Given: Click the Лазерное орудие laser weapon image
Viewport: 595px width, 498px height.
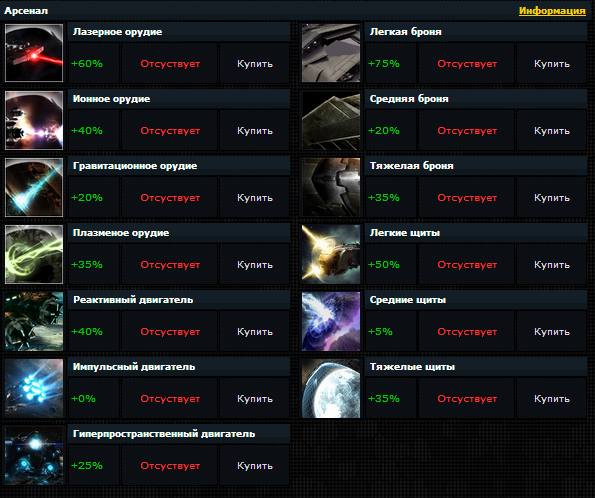Looking at the screenshot, I should tap(34, 53).
